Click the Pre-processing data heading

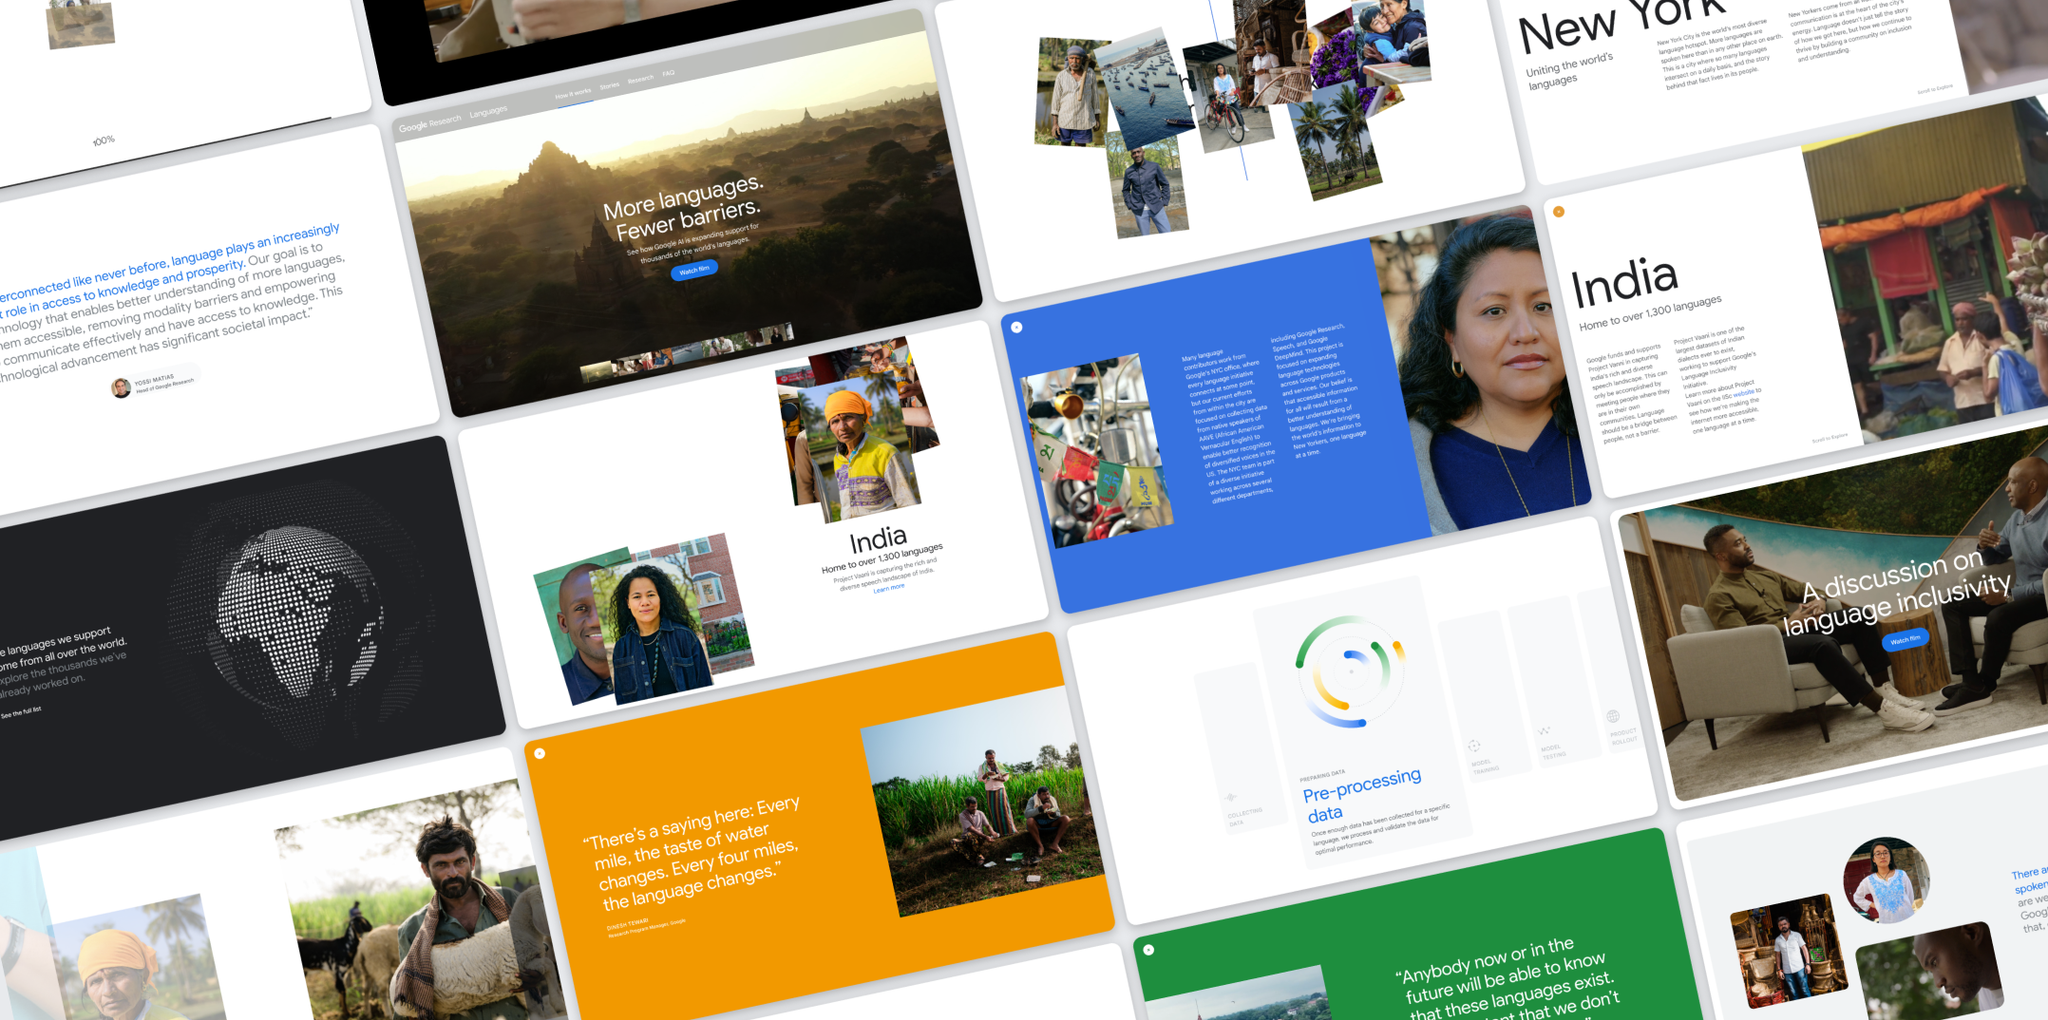pyautogui.click(x=1362, y=796)
